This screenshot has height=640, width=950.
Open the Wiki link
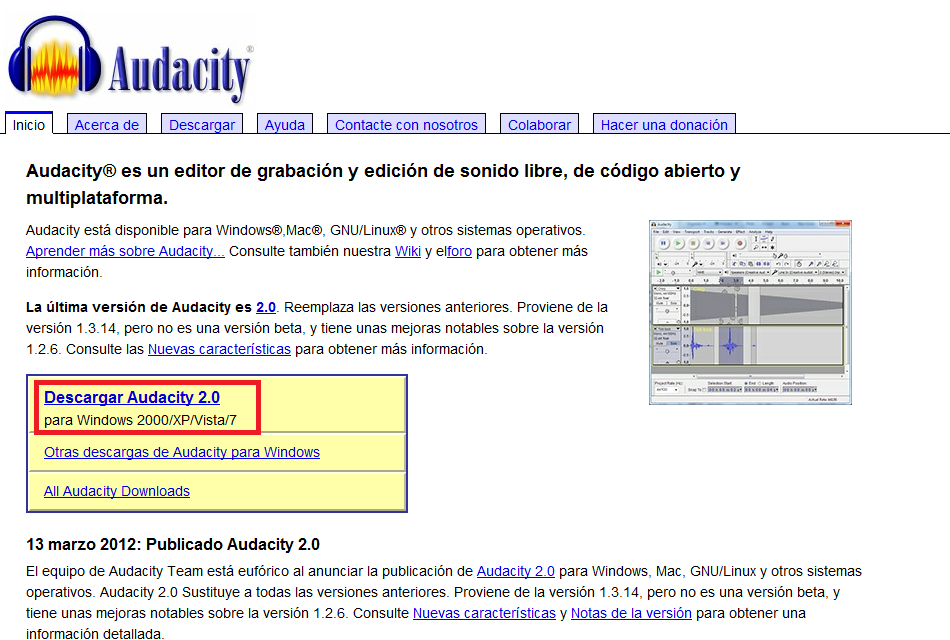click(408, 251)
